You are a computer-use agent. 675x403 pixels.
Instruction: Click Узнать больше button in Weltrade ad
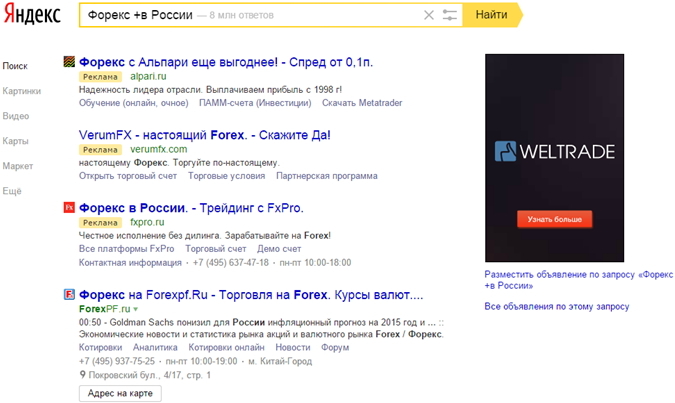point(554,219)
